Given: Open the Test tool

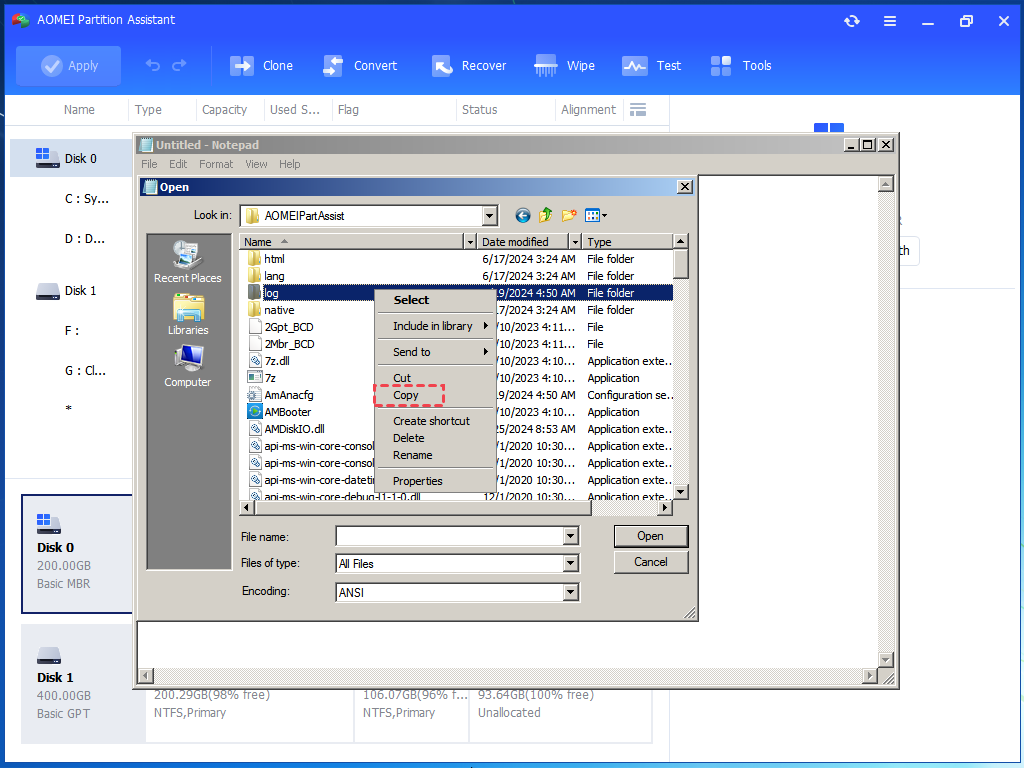Looking at the screenshot, I should [651, 65].
